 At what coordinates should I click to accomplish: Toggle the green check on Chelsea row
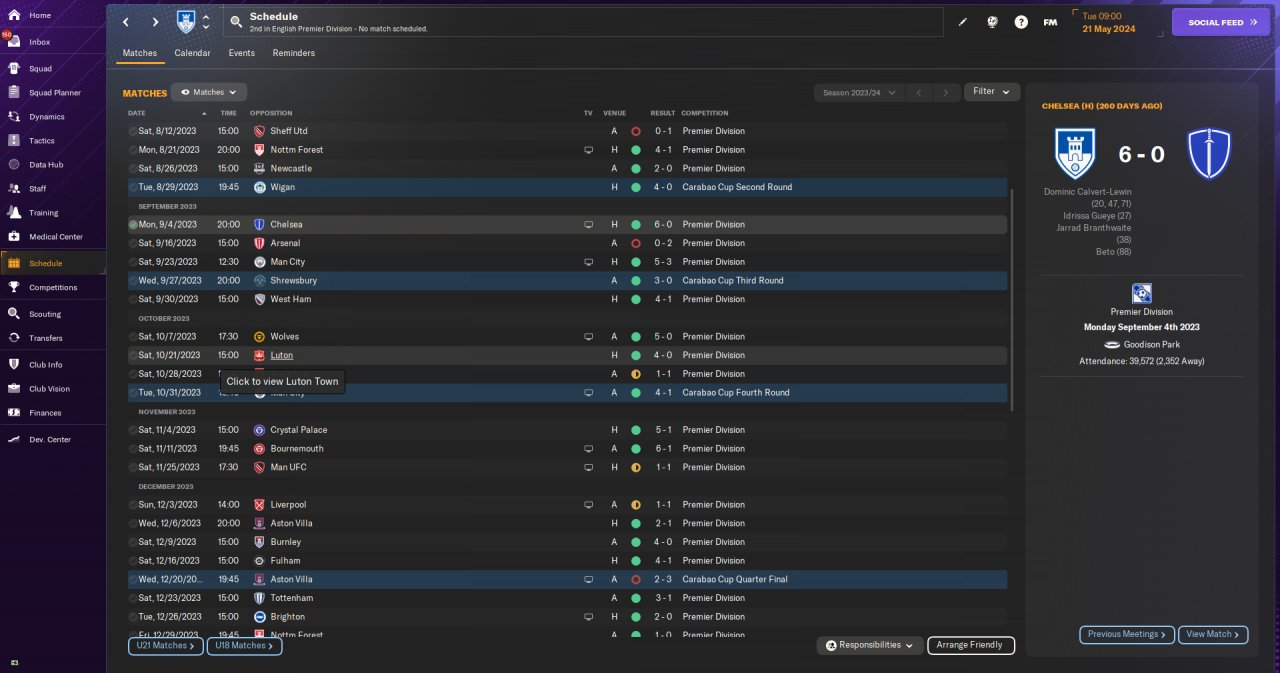[x=133, y=225]
